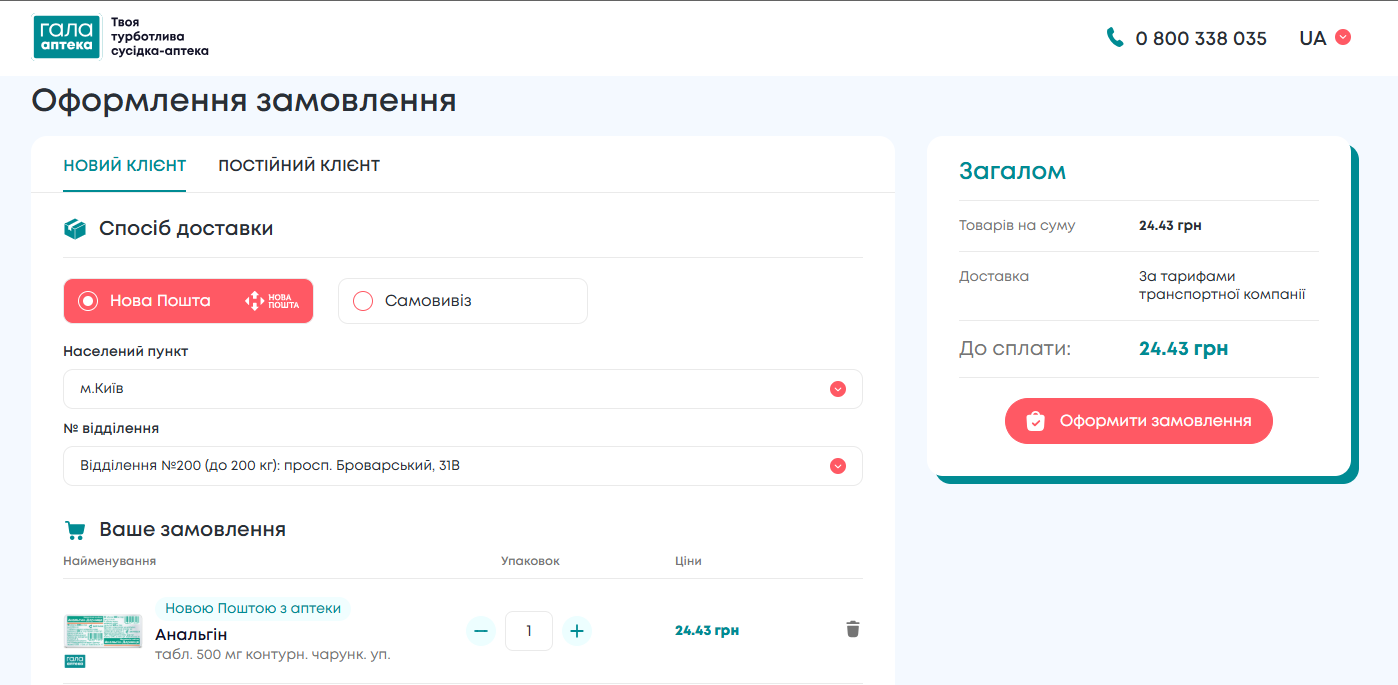Select the Самовивіз pickup option
1398x685 pixels.
pos(462,301)
